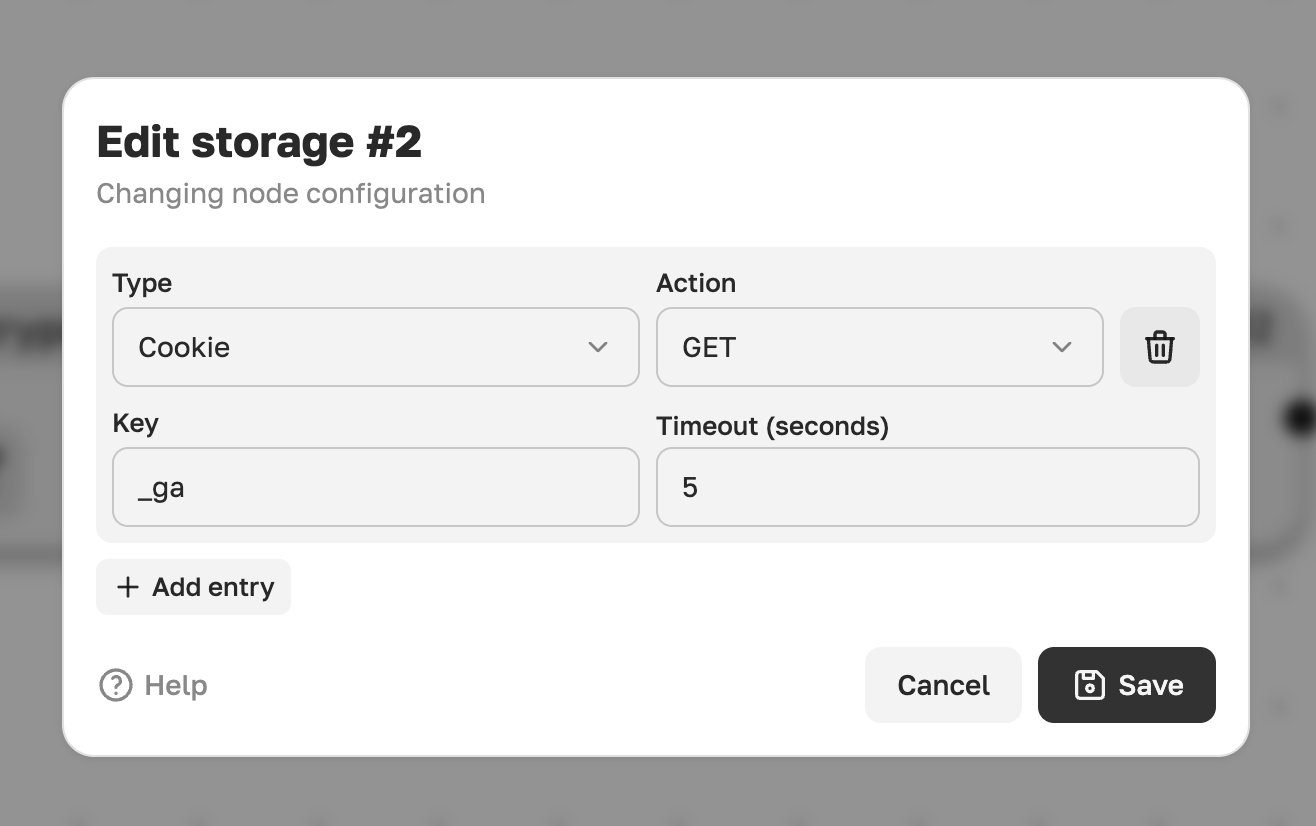Focus the Key field containing _ga

[x=376, y=487]
